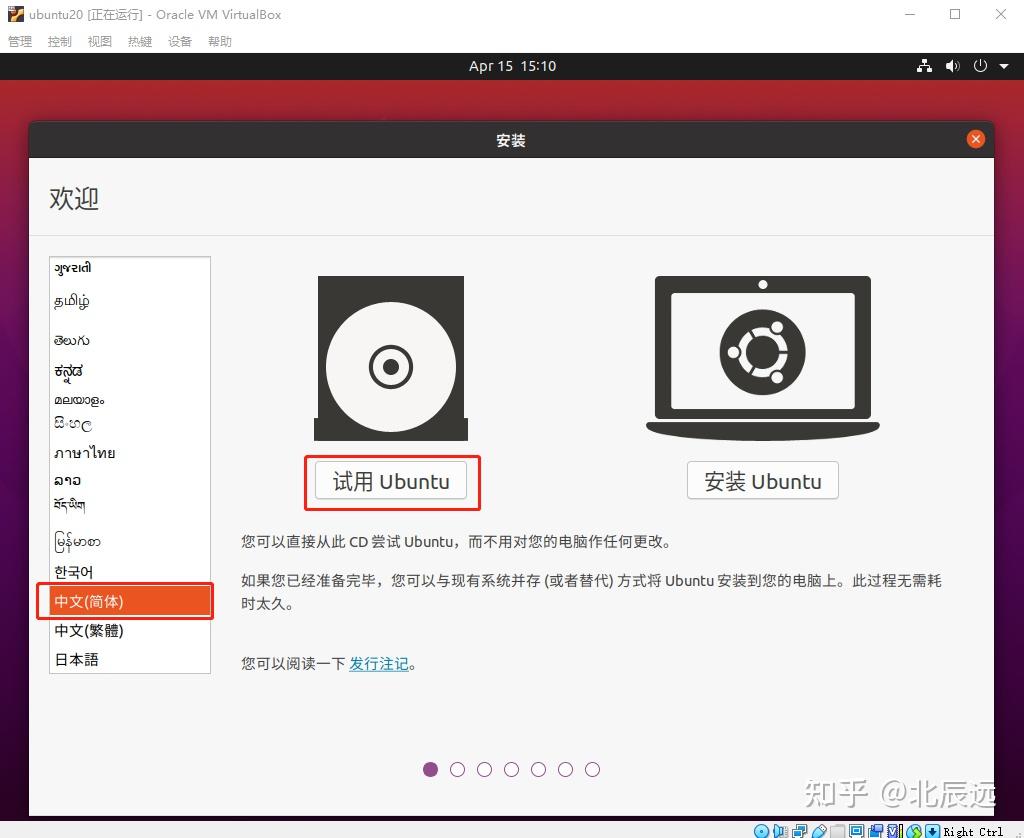1024x838 pixels.
Task: Click the audio status bar icon
Action: (780, 831)
